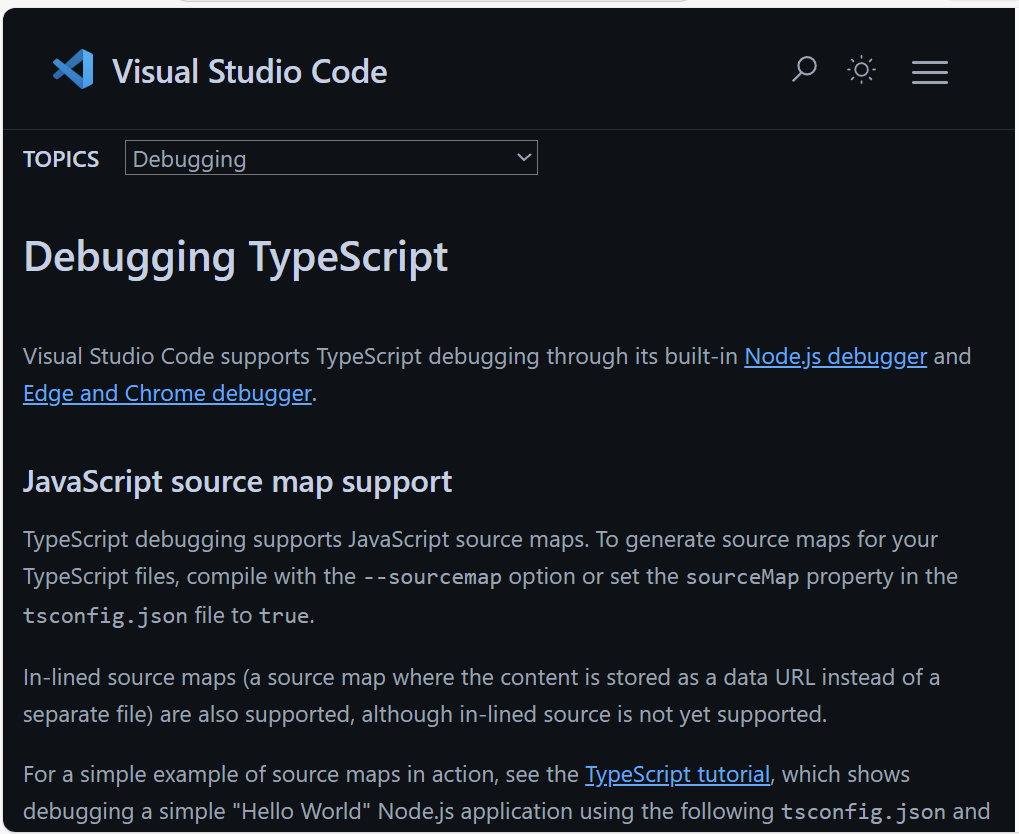Viewport: 1019px width, 834px height.
Task: Select the JavaScript source map support heading
Action: click(237, 482)
